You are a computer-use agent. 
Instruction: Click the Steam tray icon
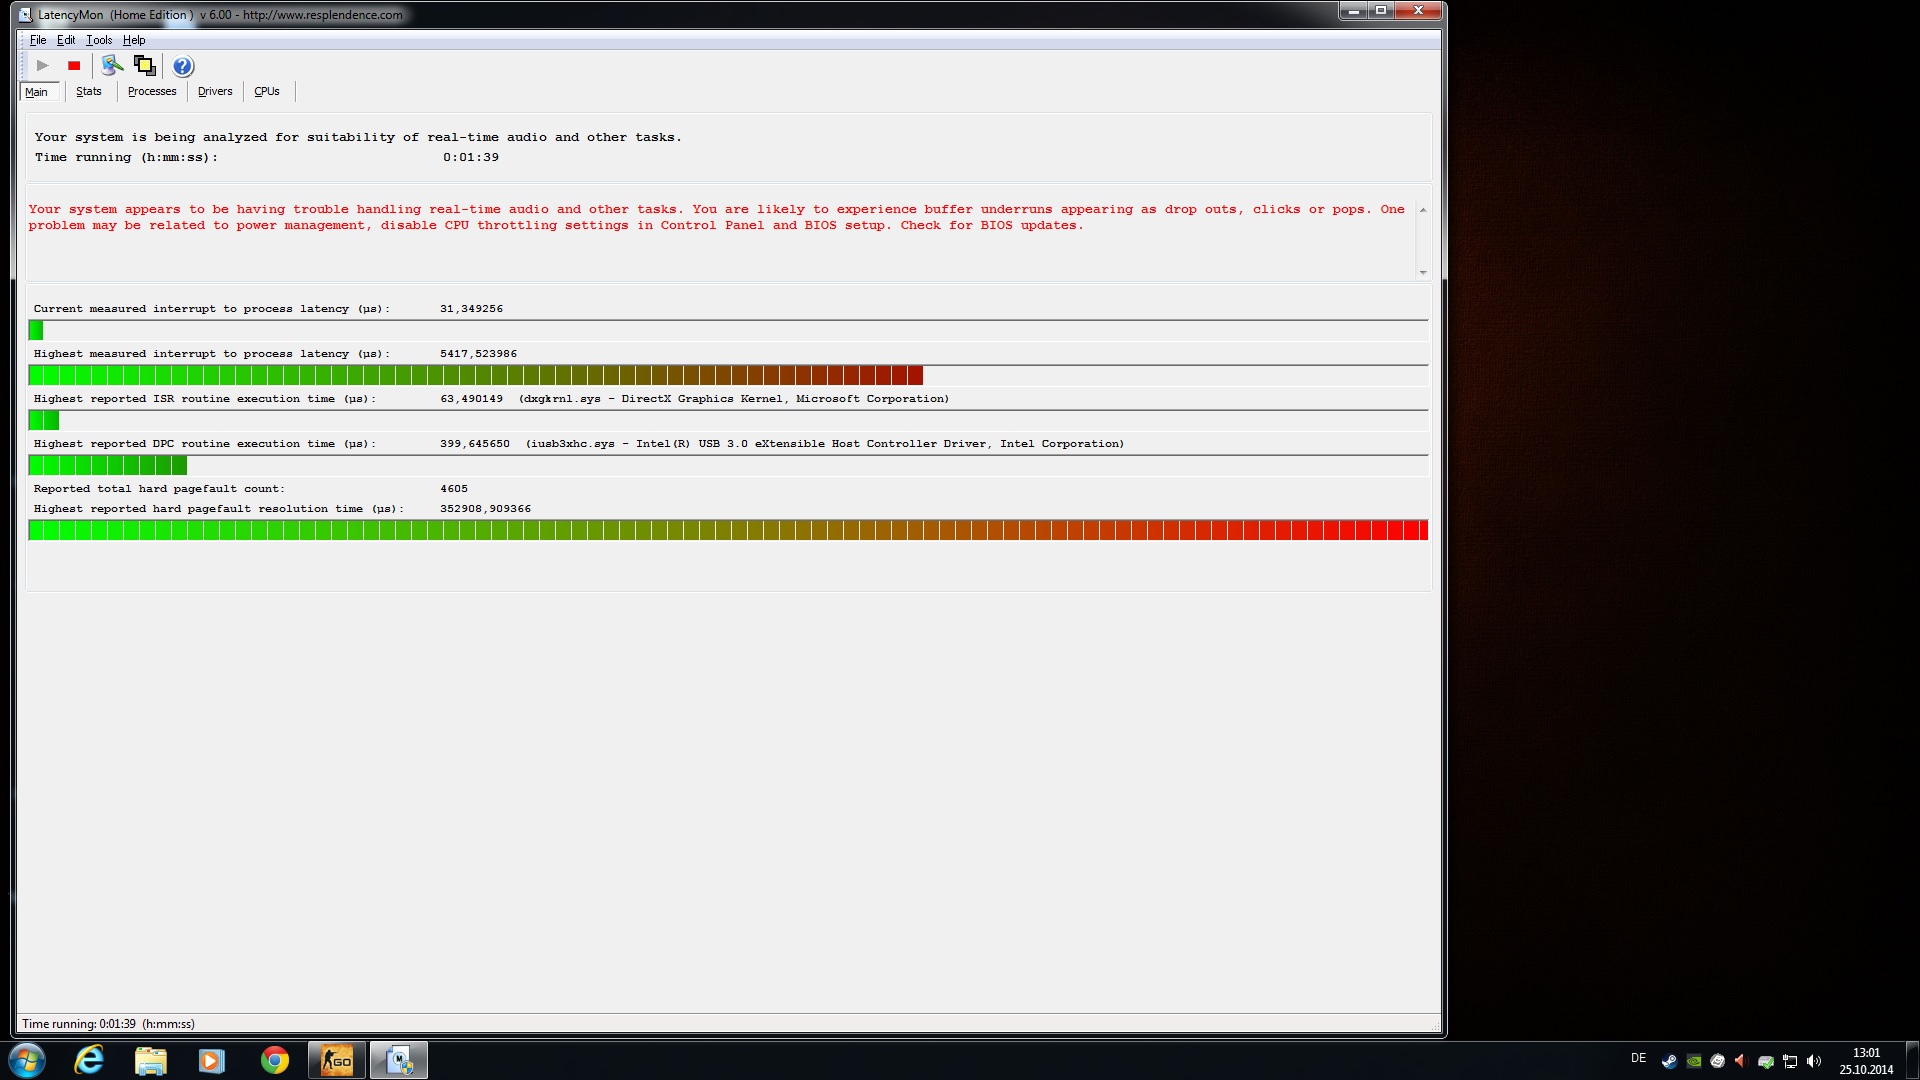point(1669,1061)
